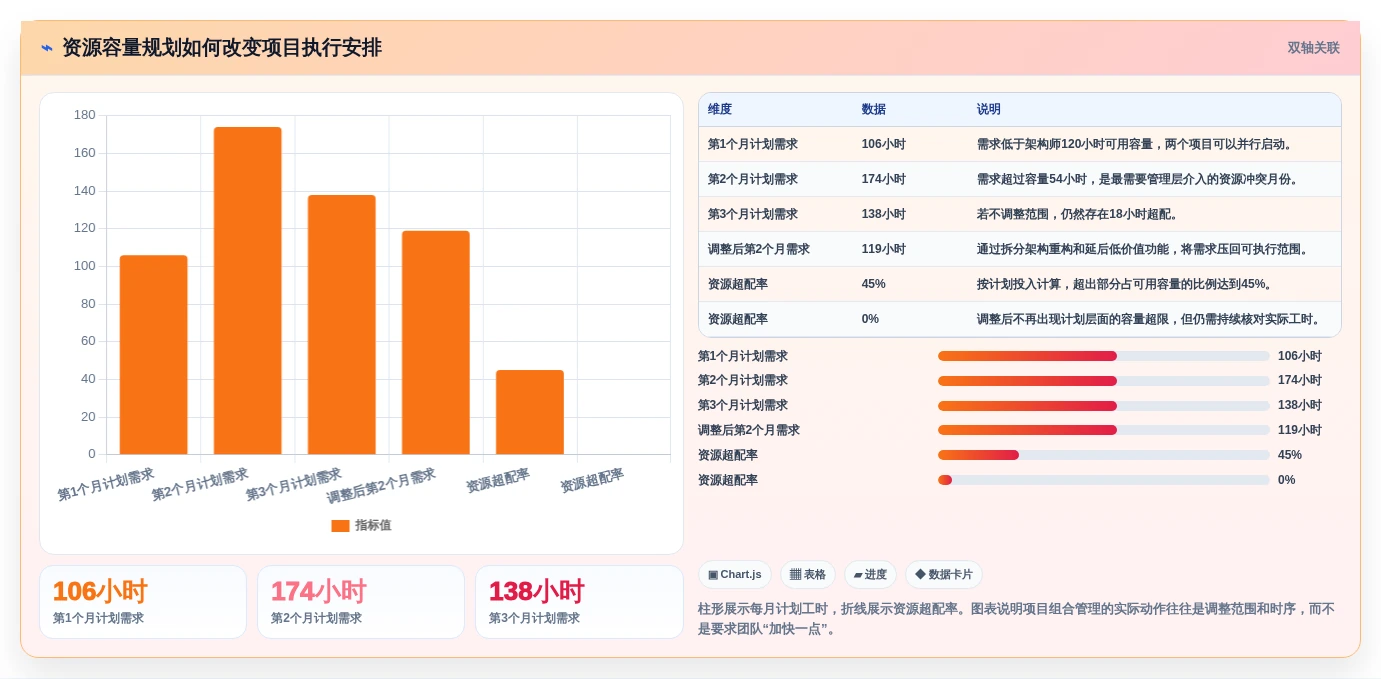Click the 0% 资源超配率 progress bar
Screen dimensions: 1381x679
(1104, 480)
